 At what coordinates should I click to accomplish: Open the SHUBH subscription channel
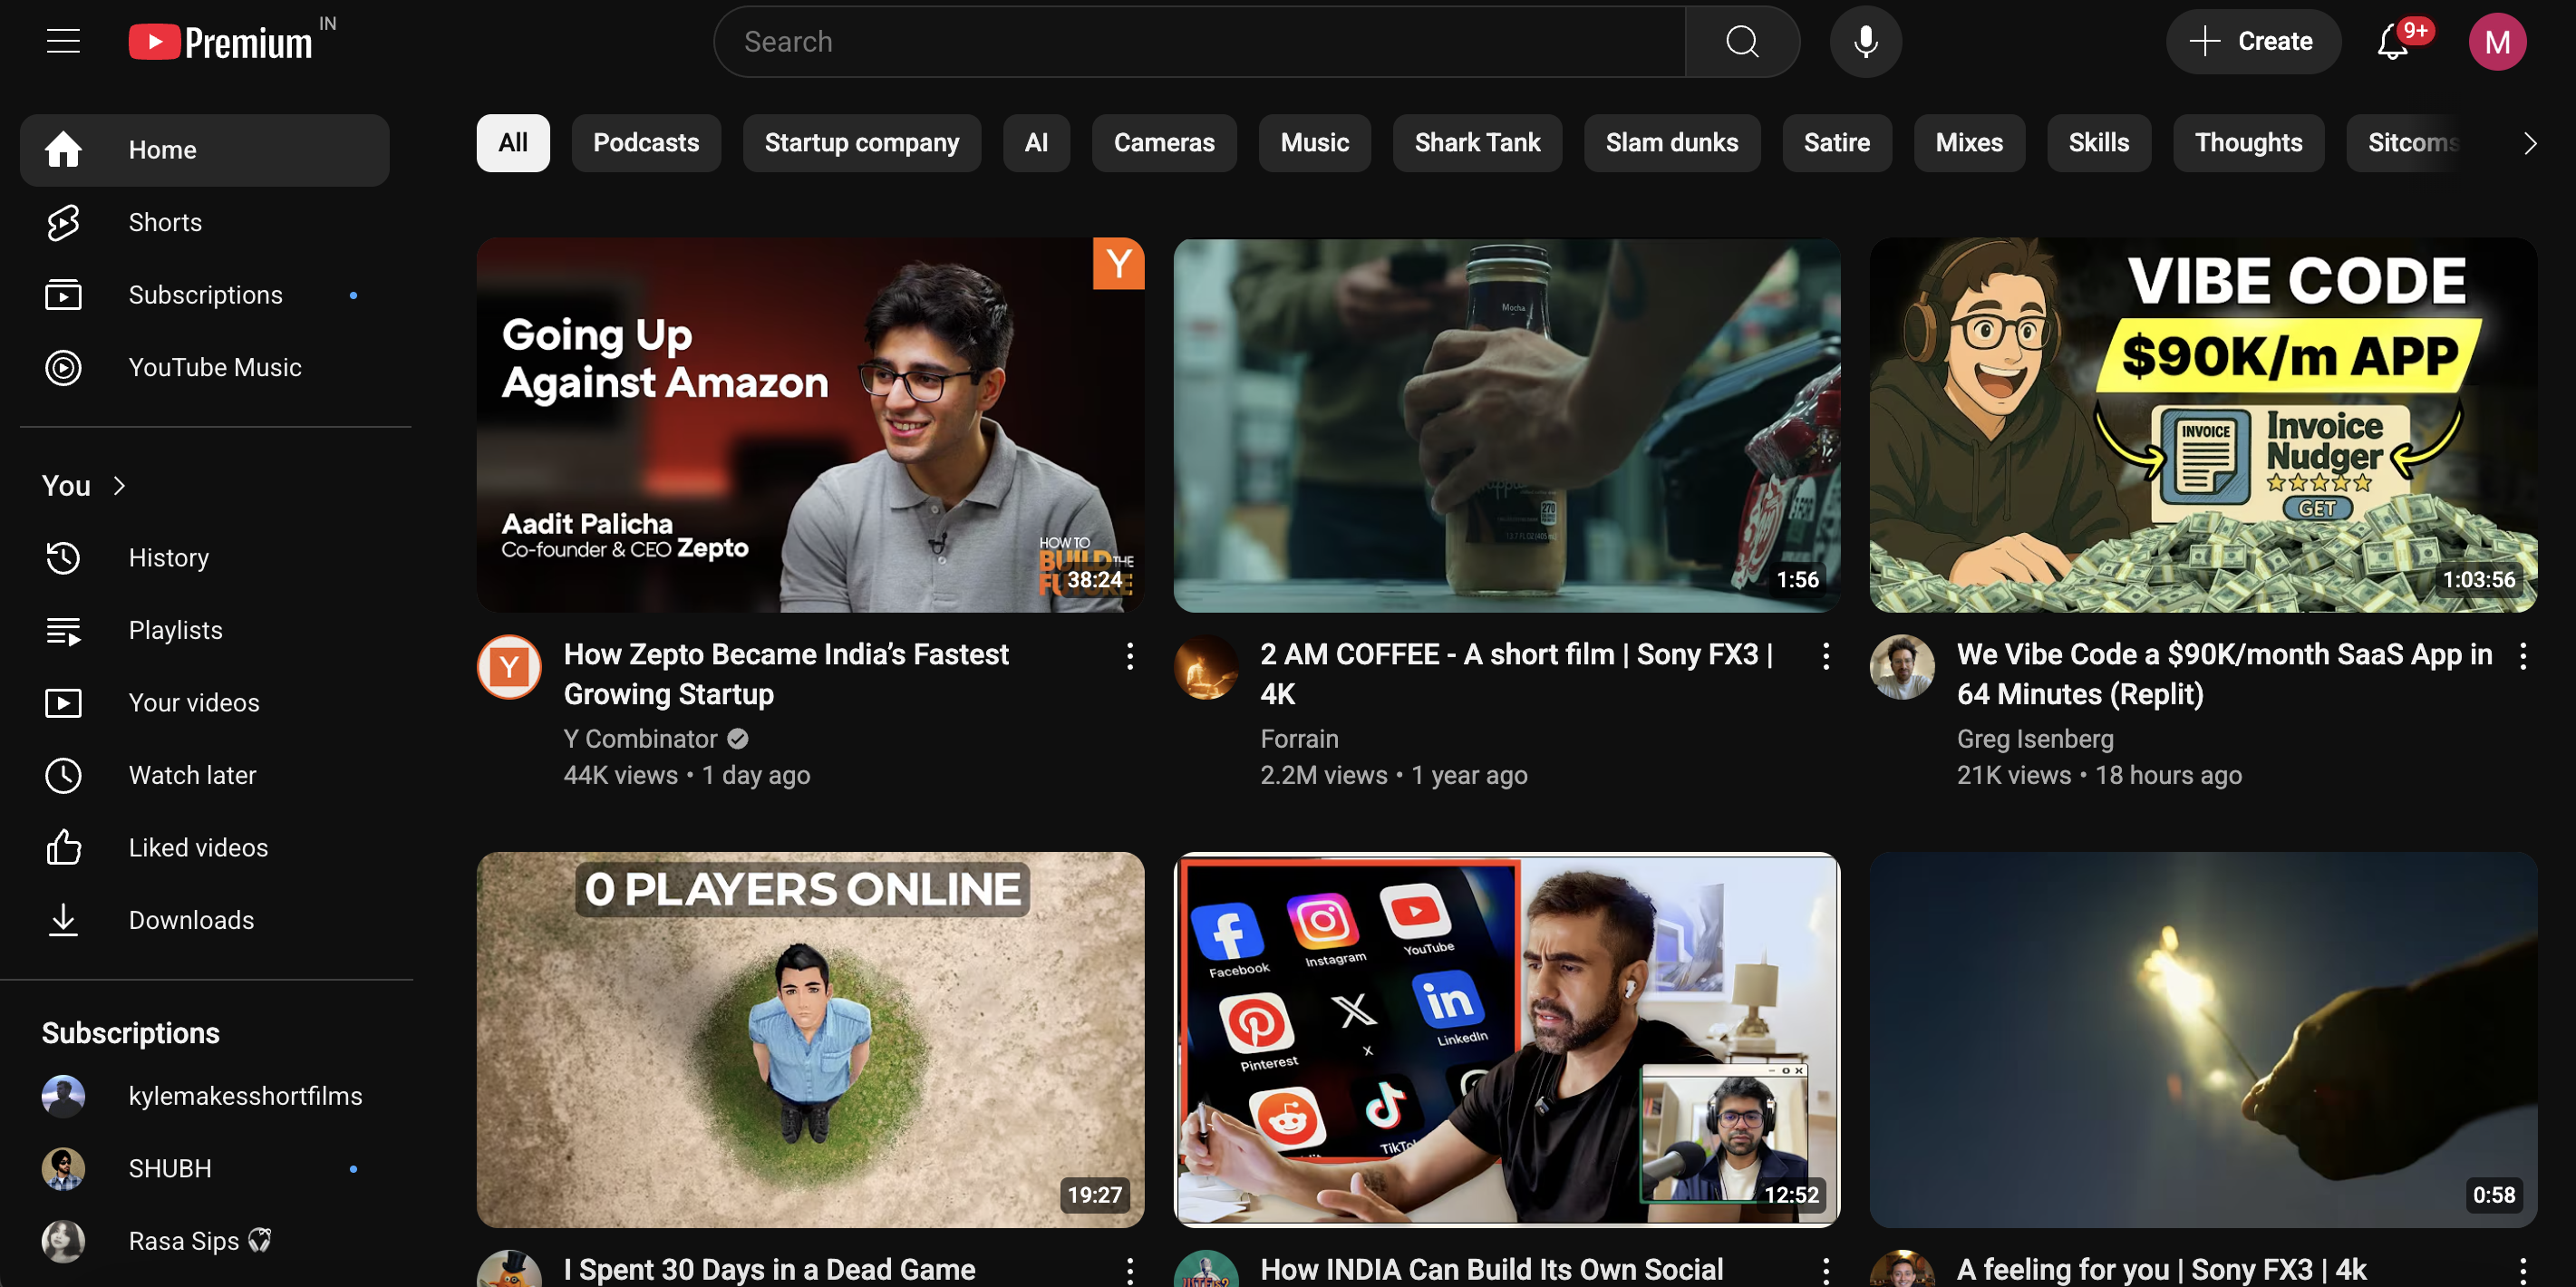coord(169,1168)
